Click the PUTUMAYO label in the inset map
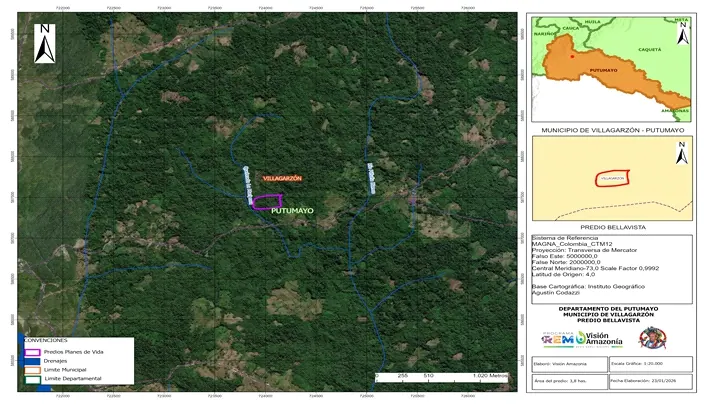709x404 pixels. pyautogui.click(x=603, y=71)
